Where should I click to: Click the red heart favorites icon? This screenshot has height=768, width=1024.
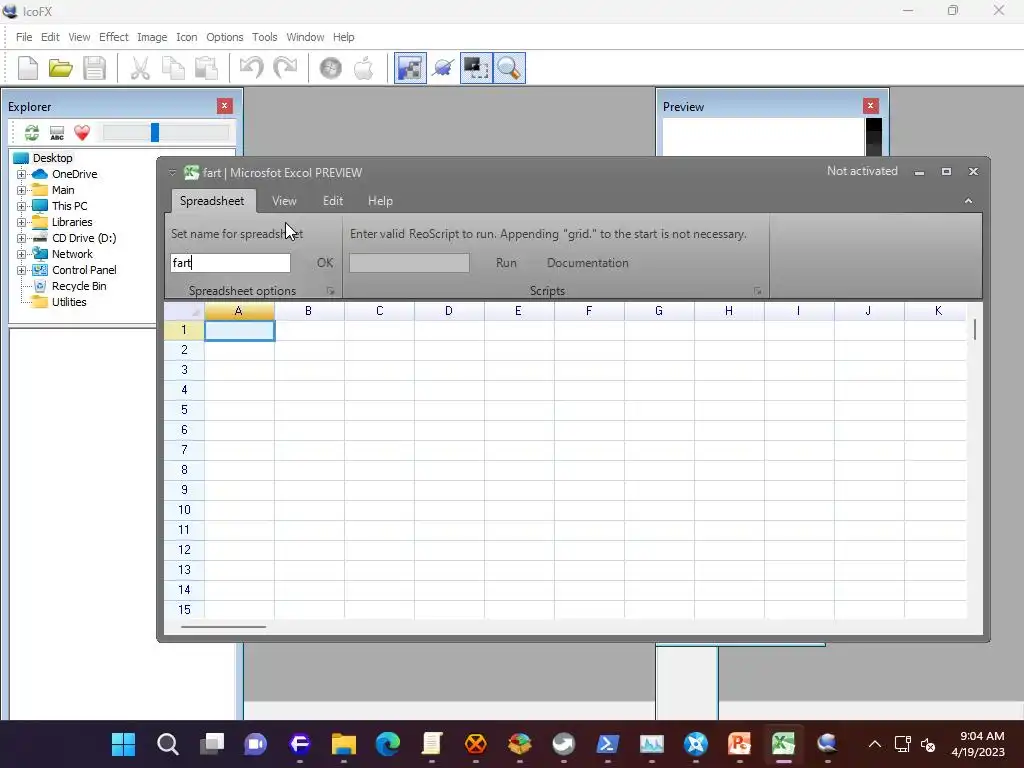coord(82,133)
